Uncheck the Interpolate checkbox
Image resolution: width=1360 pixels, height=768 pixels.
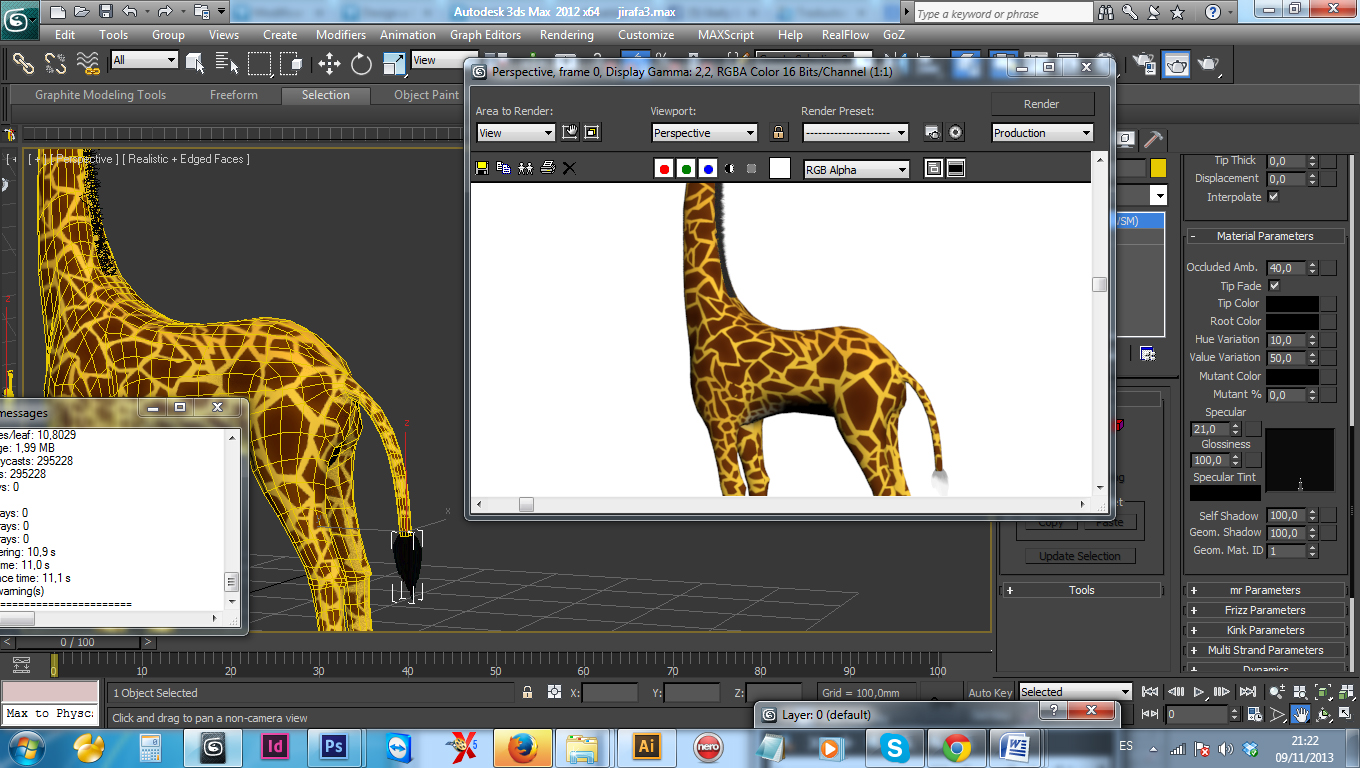tap(1273, 197)
